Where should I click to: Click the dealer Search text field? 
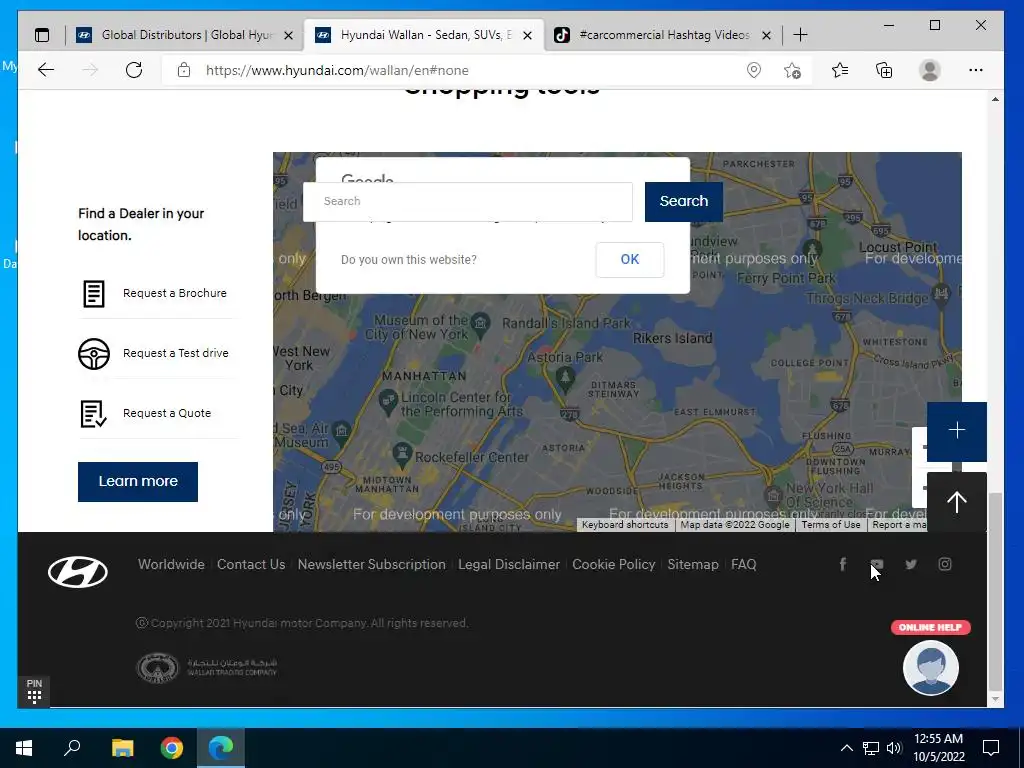coord(468,202)
